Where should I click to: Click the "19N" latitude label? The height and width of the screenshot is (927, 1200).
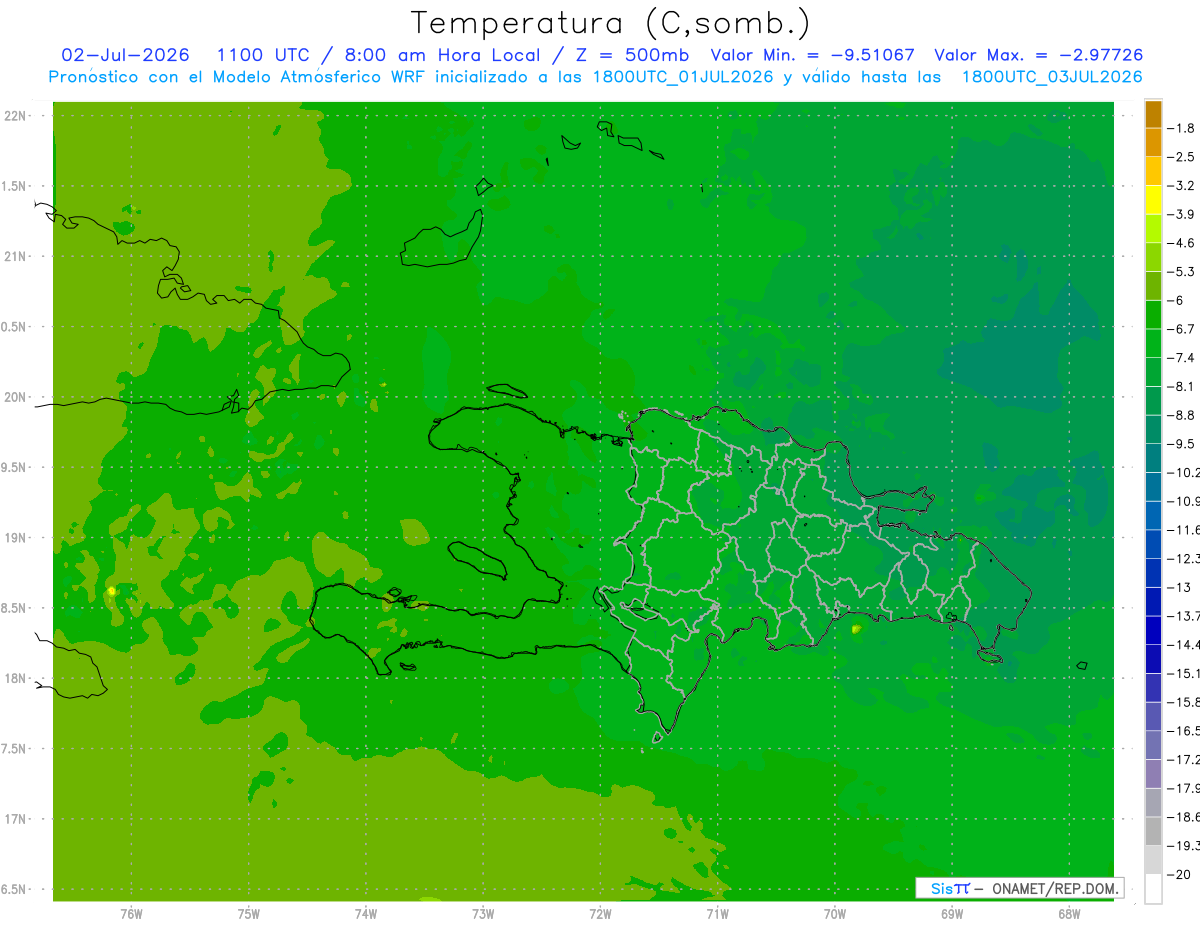(x=15, y=538)
